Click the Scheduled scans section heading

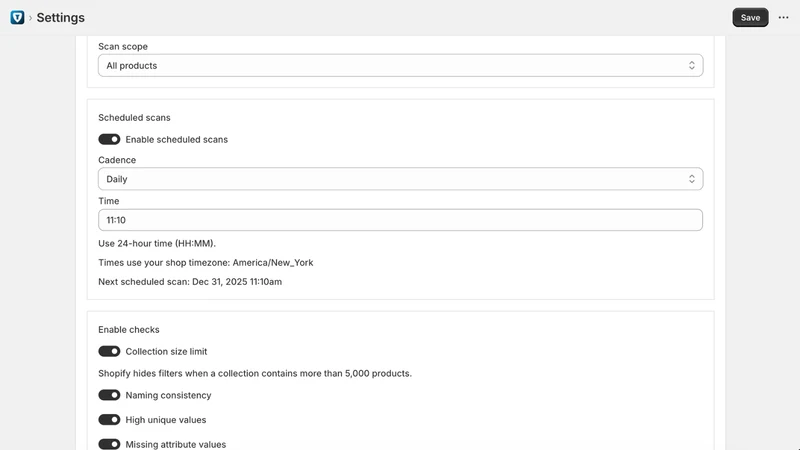[134, 117]
